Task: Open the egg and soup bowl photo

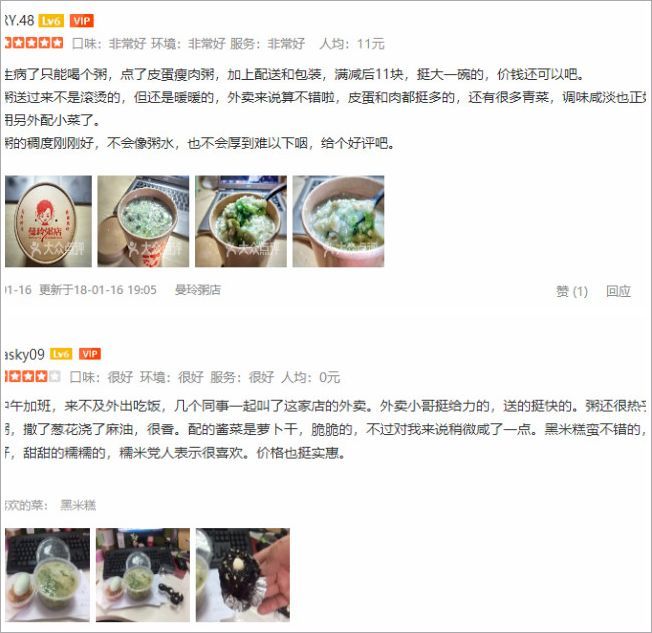Action: click(47, 575)
